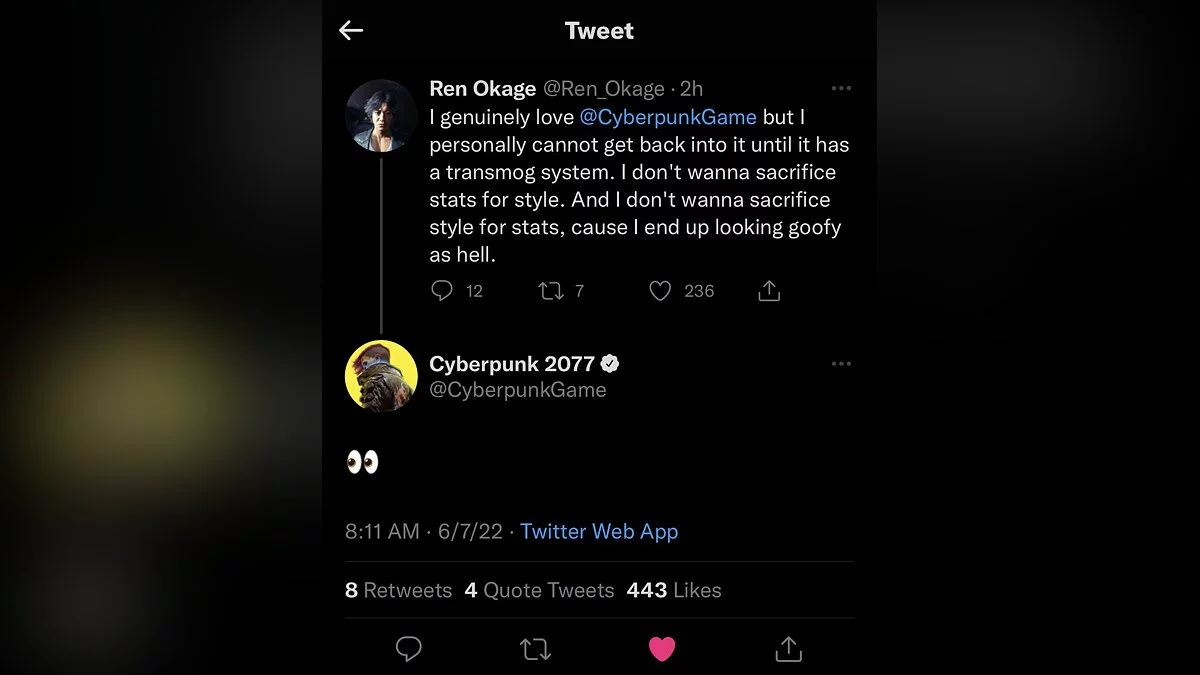
Task: View the 8 Retweets list
Action: 398,590
